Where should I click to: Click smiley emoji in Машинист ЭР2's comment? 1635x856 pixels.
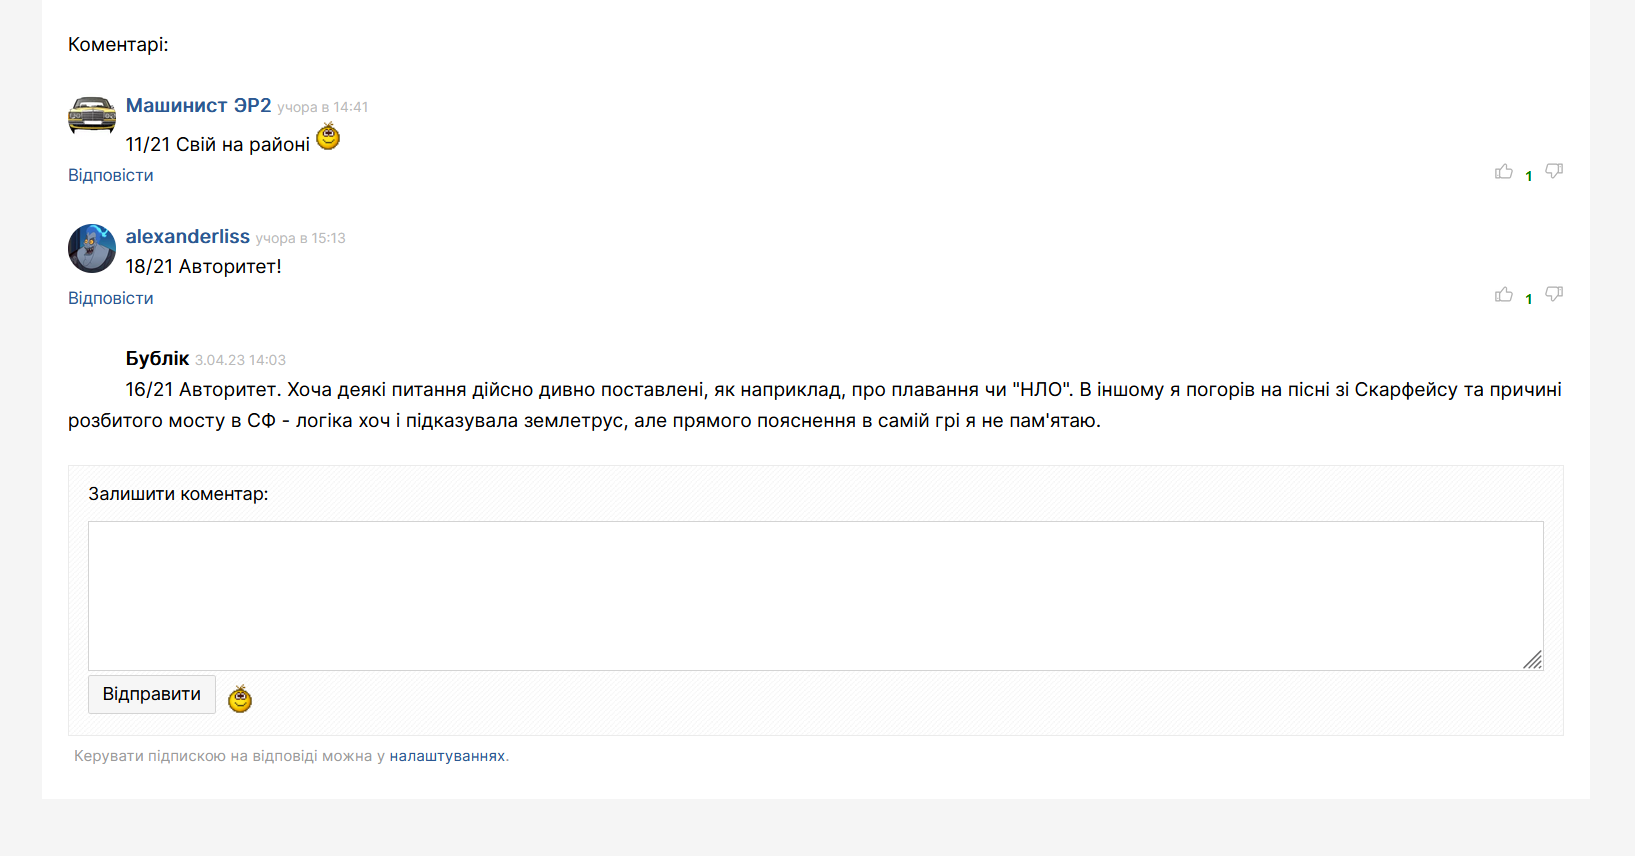pos(328,137)
